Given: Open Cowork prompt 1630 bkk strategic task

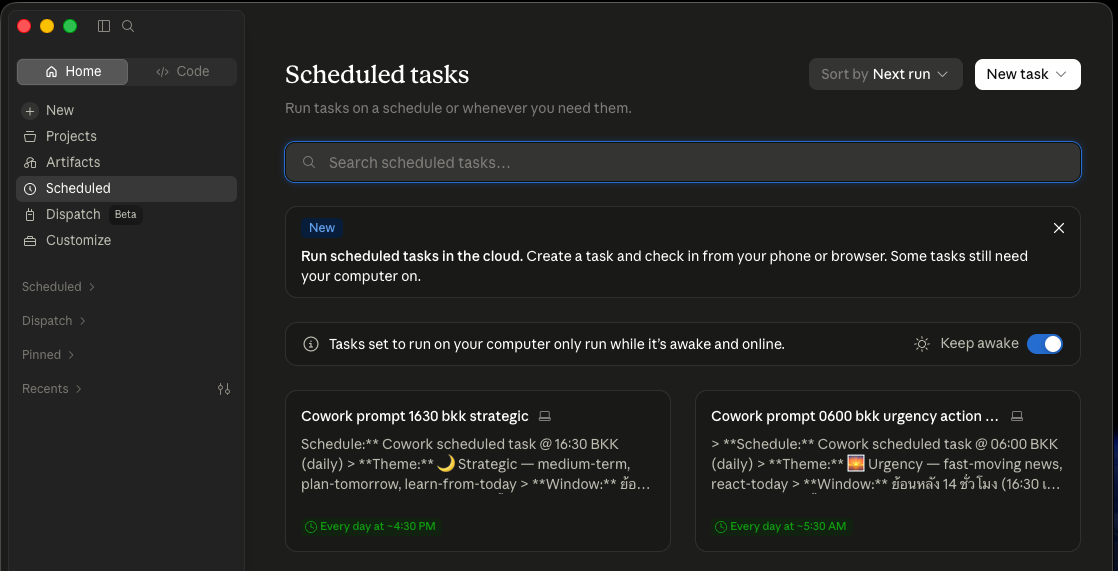Looking at the screenshot, I should (478, 470).
